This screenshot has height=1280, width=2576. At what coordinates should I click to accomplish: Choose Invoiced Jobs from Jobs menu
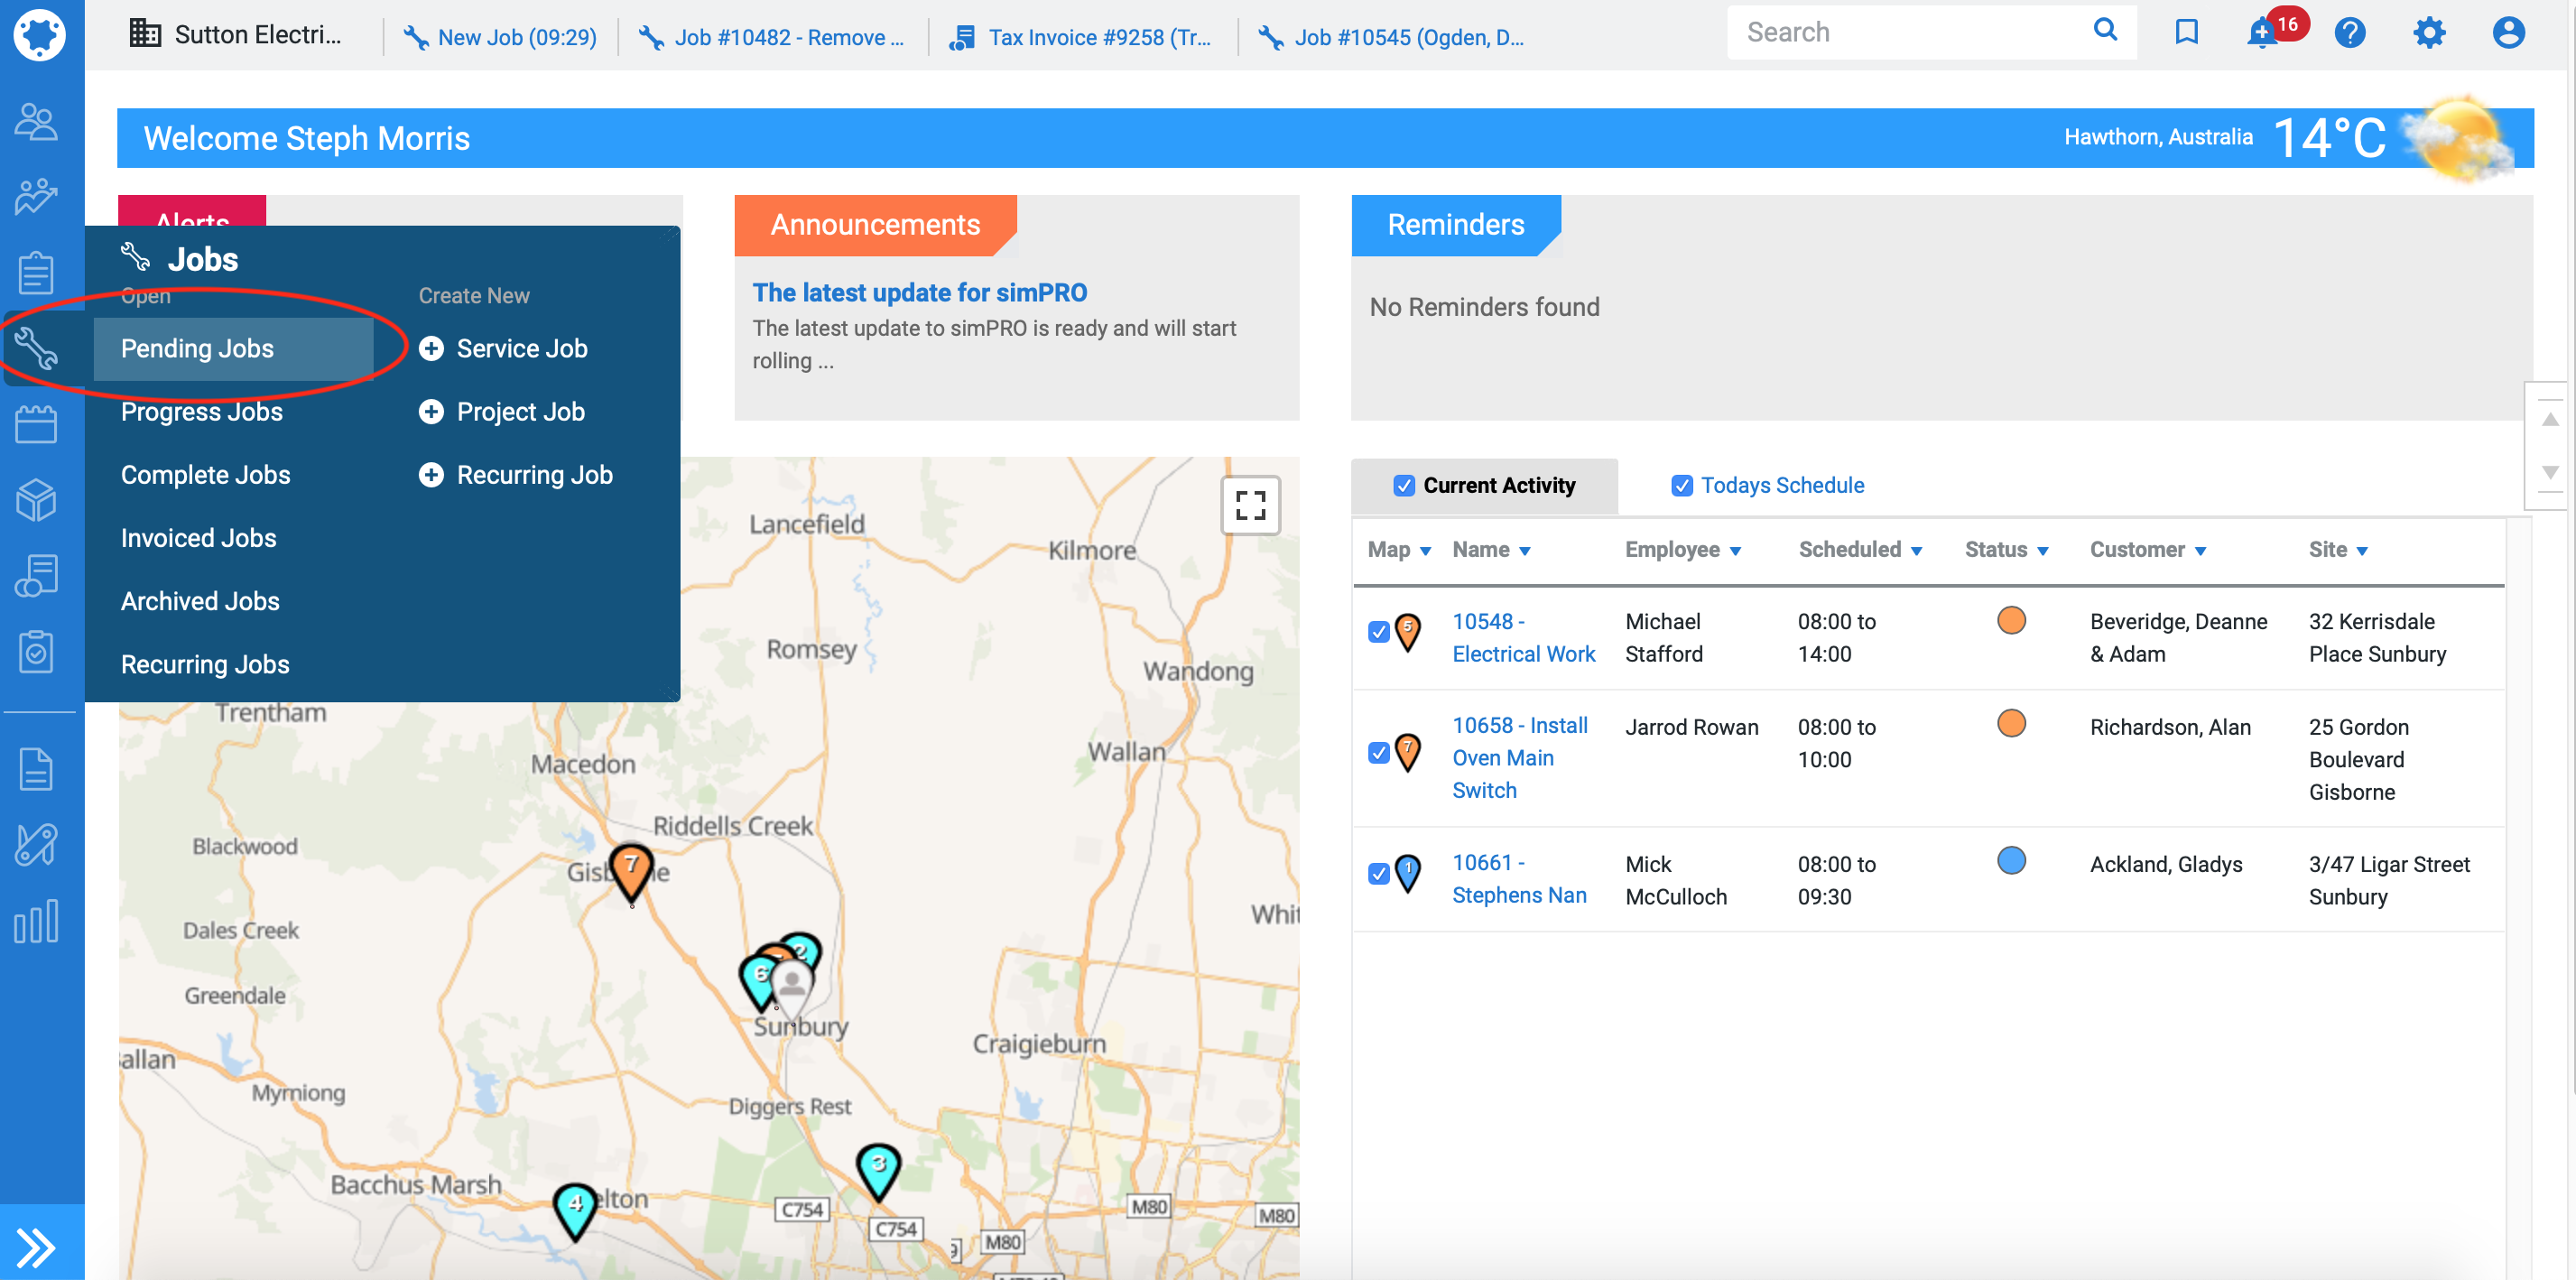198,538
